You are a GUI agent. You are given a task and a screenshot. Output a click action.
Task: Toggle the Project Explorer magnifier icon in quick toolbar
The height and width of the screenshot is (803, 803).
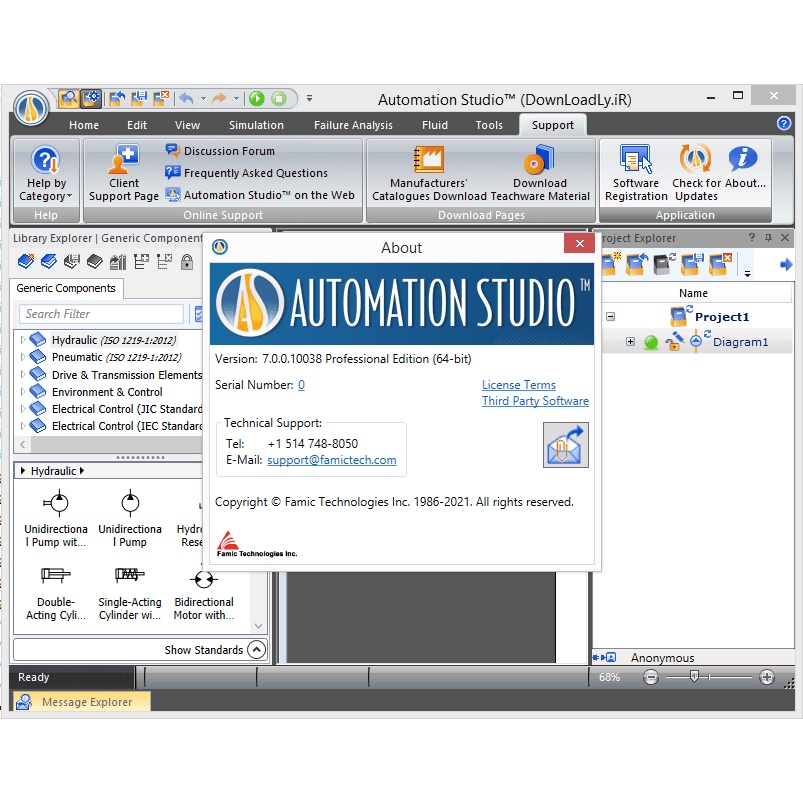[68, 98]
